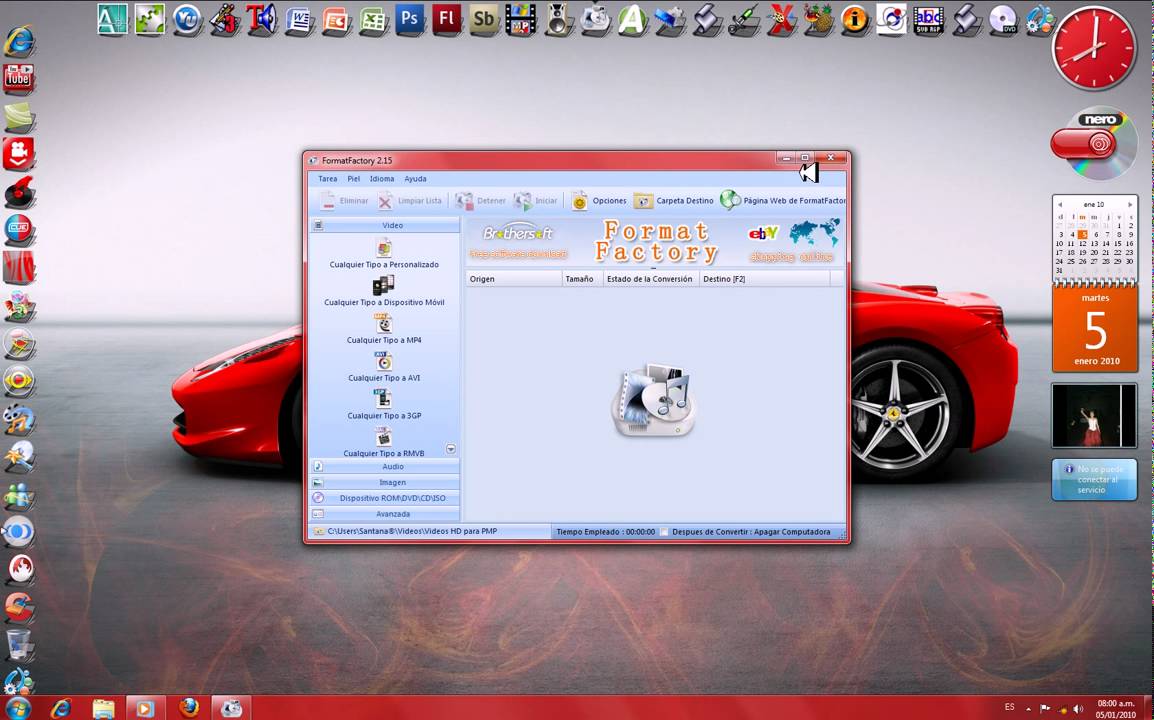Viewport: 1154px width, 720px height.
Task: Open Excel from the top dock
Action: pyautogui.click(x=373, y=20)
